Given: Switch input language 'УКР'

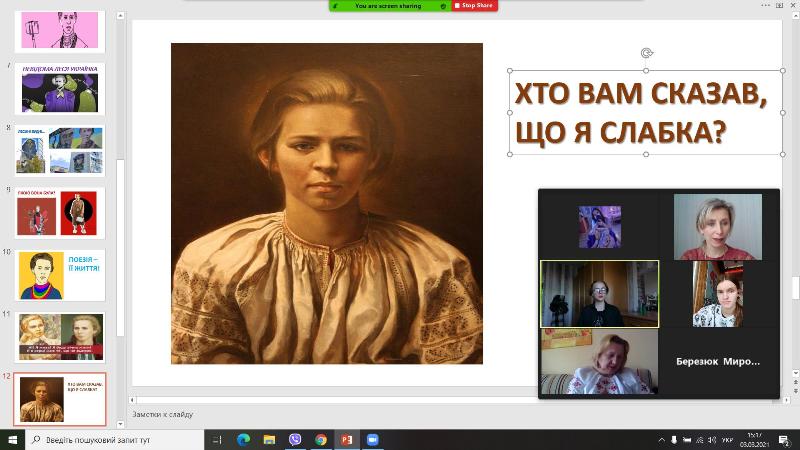Looking at the screenshot, I should tap(728, 440).
